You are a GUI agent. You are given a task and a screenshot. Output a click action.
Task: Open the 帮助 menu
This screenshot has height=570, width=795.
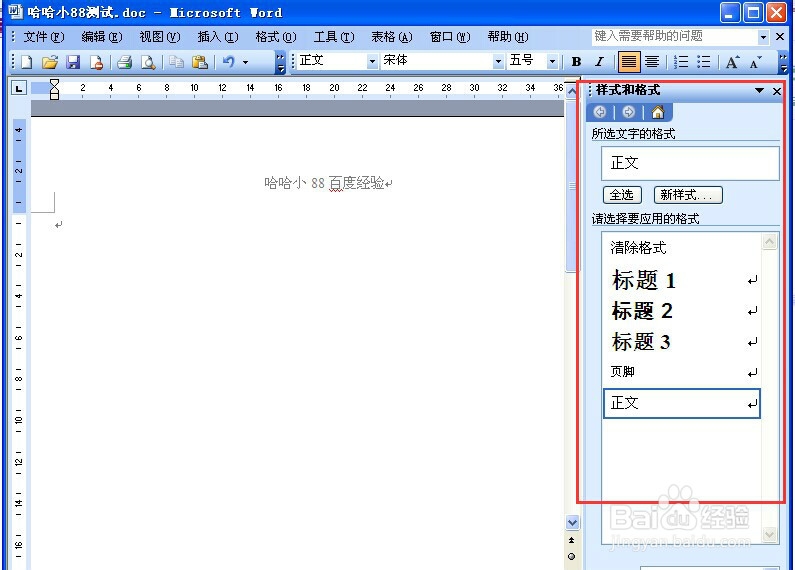point(508,37)
